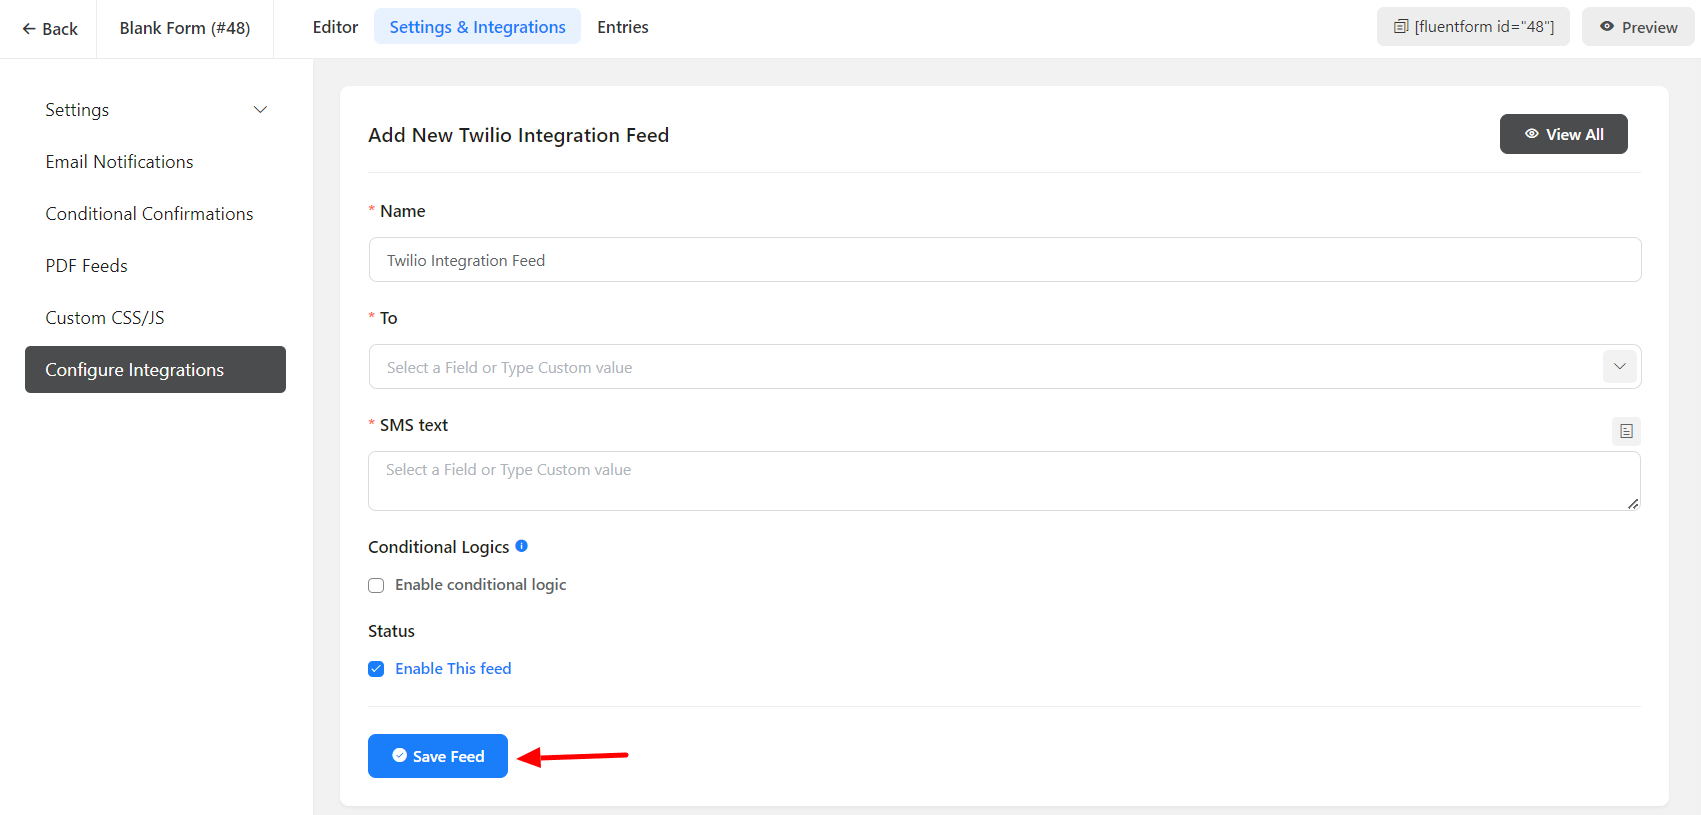This screenshot has width=1701, height=815.
Task: Select Custom CSS/JS sidebar item
Action: (104, 318)
